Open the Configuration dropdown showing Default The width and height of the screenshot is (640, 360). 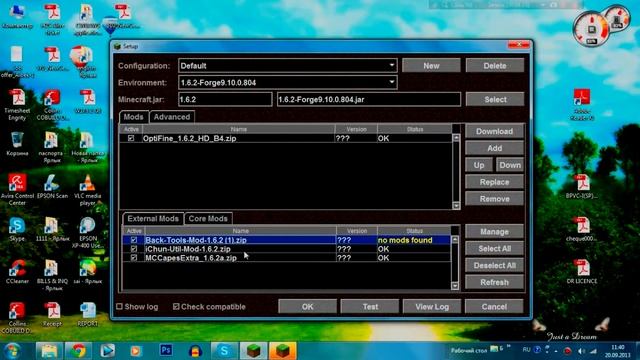click(x=288, y=66)
